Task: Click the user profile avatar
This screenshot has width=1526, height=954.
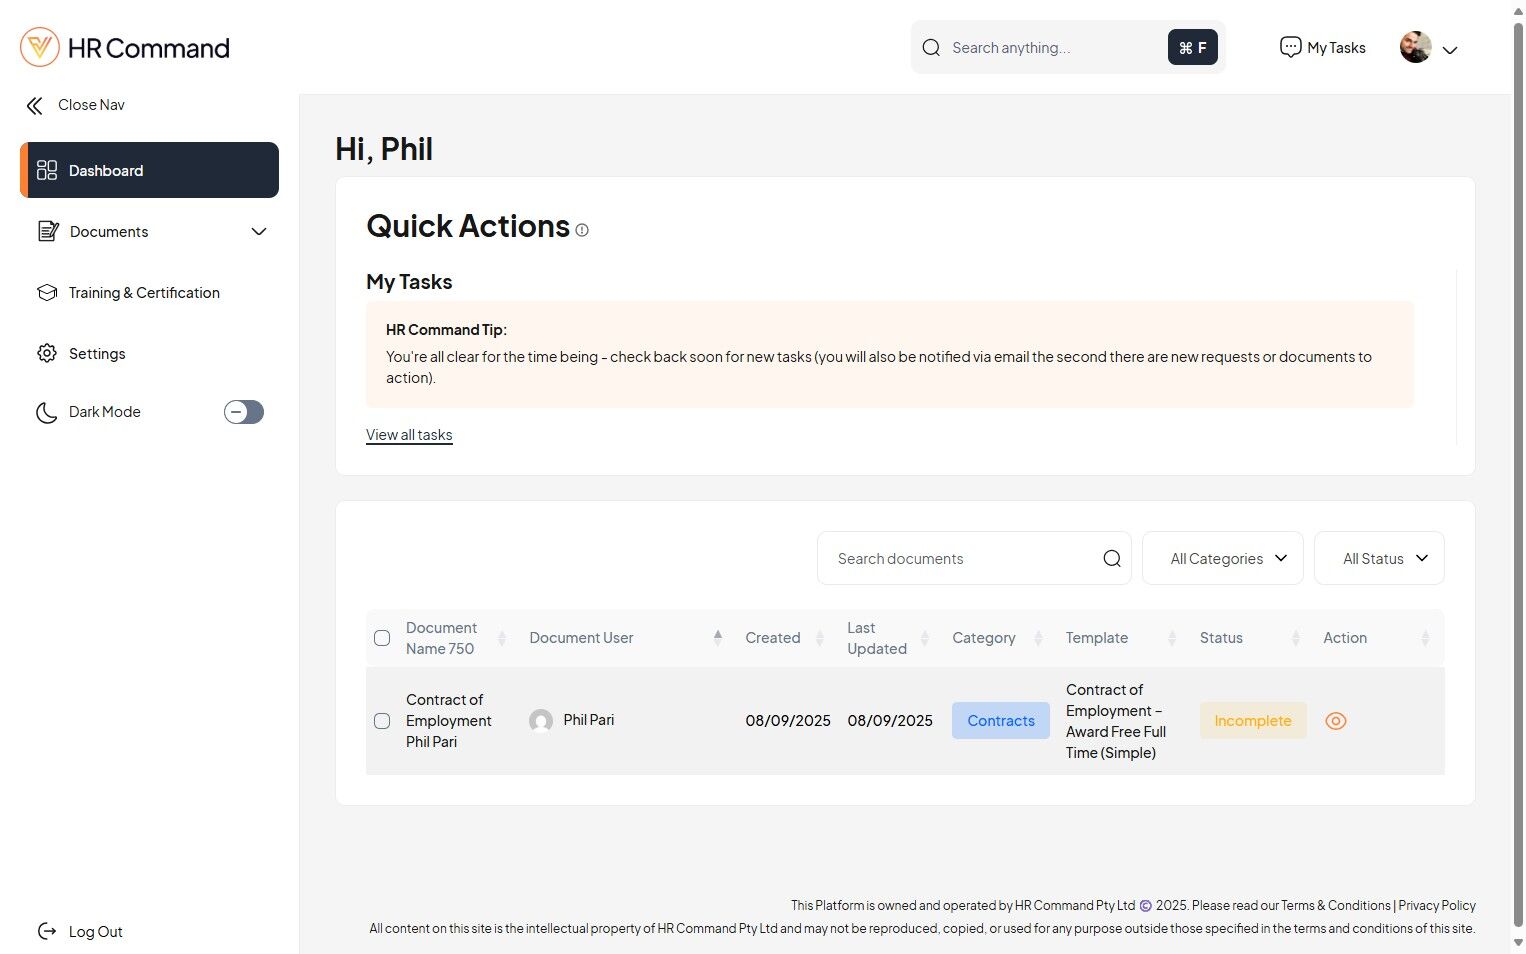Action: pos(1415,47)
